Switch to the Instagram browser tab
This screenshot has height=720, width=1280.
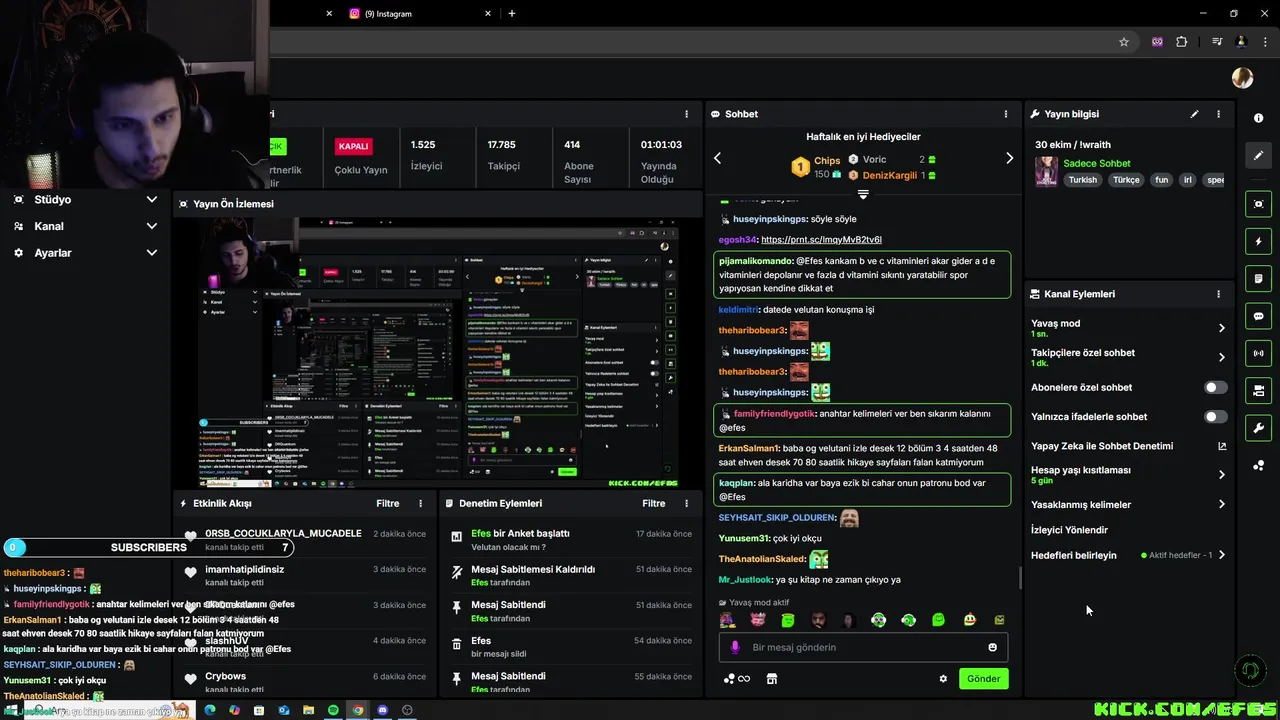point(420,14)
